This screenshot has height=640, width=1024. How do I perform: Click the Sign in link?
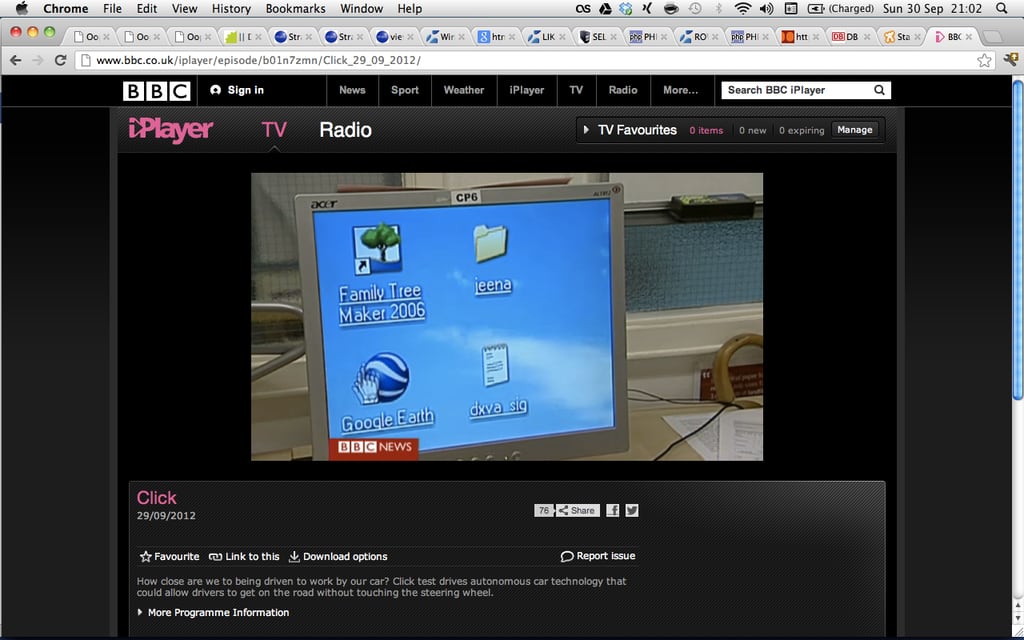pyautogui.click(x=237, y=90)
